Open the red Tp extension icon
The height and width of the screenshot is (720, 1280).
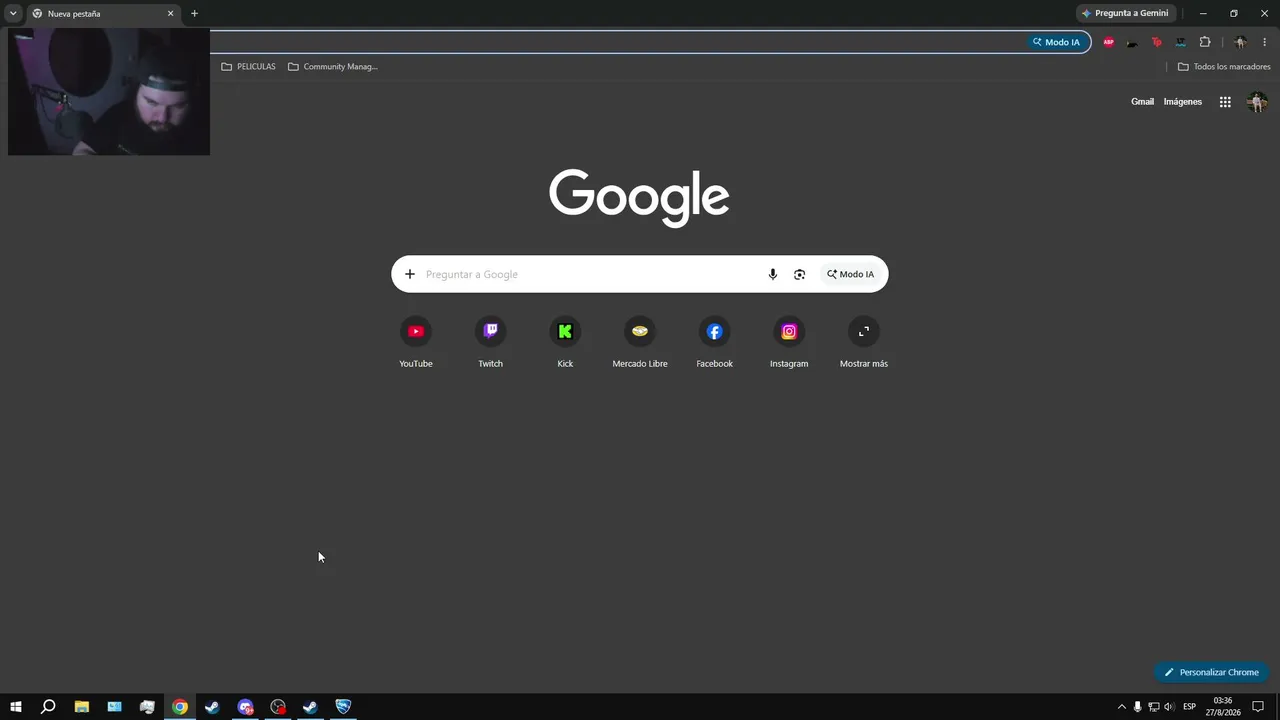[x=1157, y=42]
